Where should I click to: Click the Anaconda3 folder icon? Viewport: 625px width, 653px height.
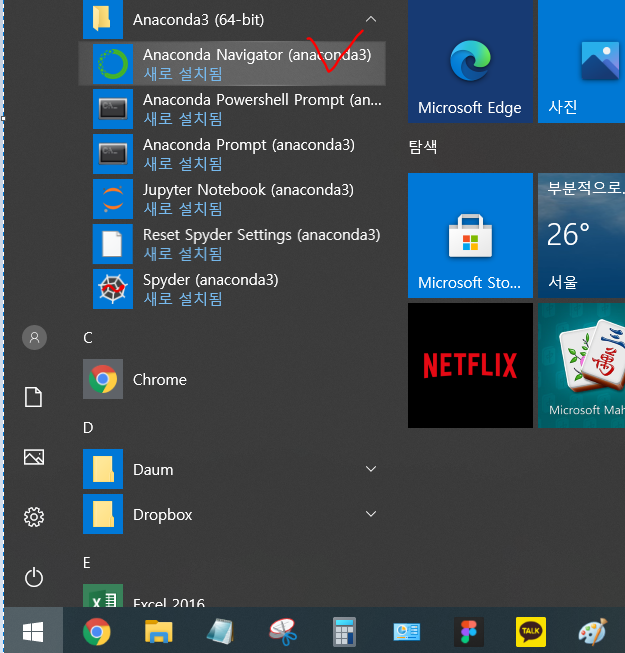(103, 19)
